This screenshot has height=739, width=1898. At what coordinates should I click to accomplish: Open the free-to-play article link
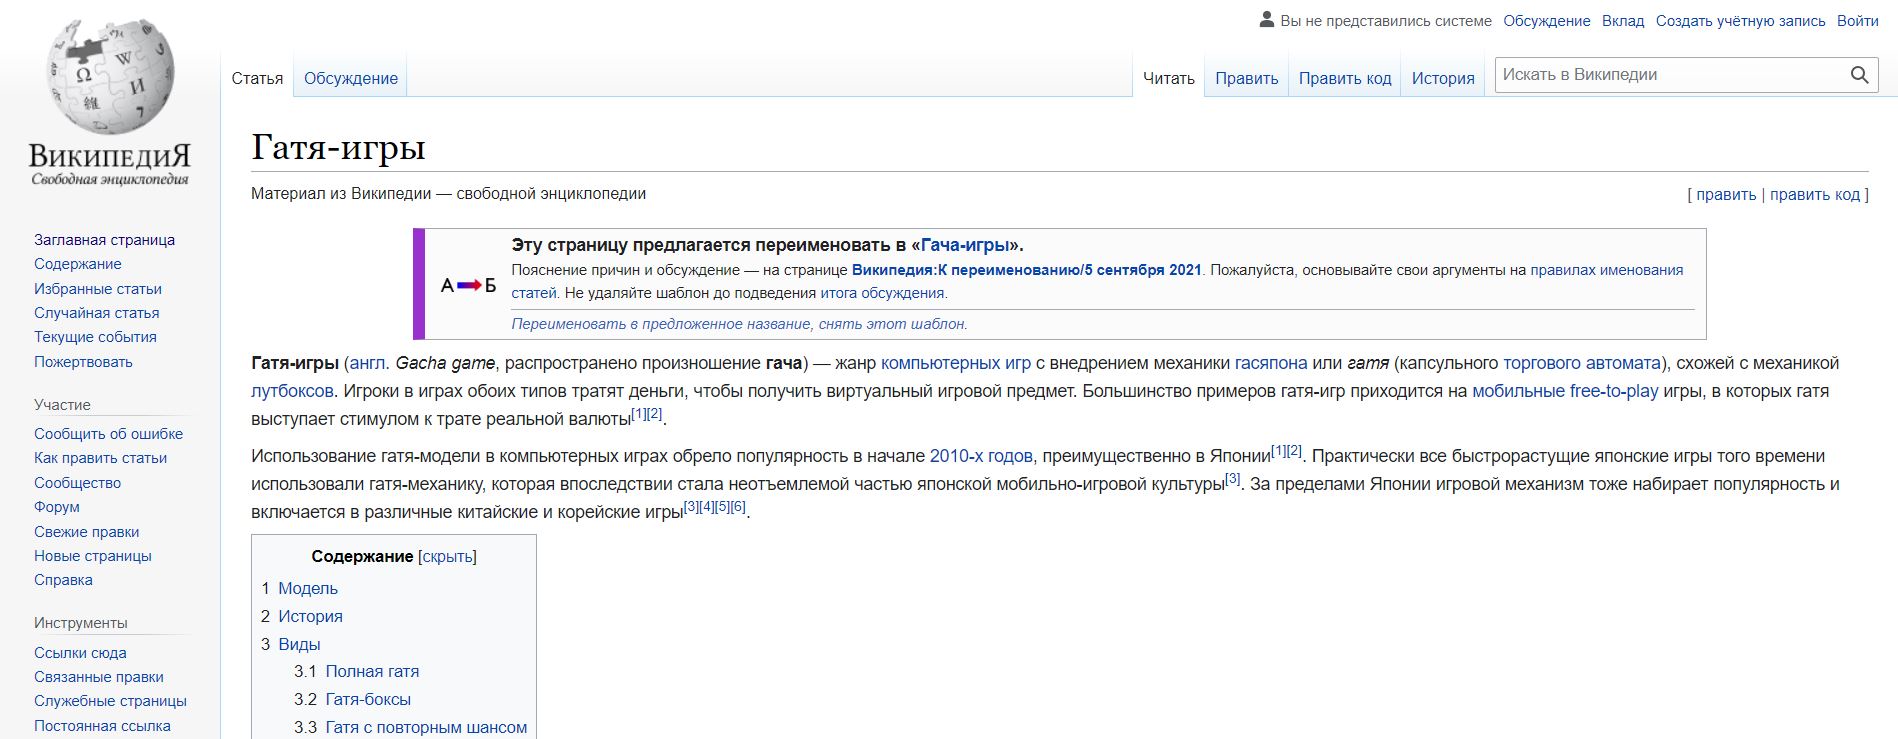(1614, 391)
